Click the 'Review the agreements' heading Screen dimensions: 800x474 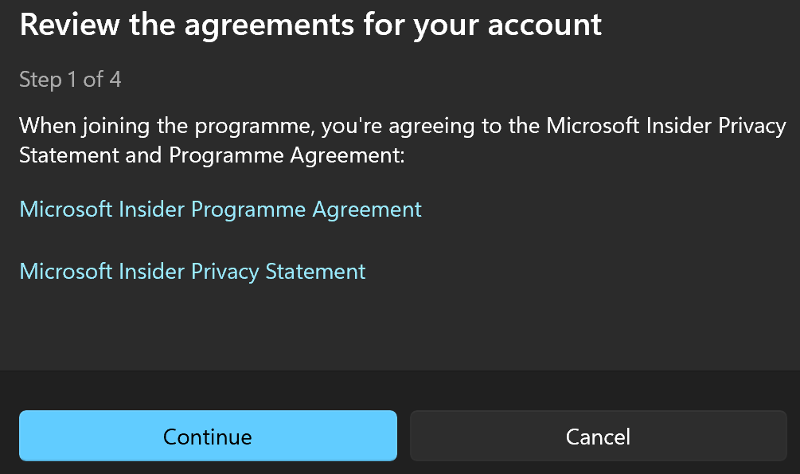[310, 24]
